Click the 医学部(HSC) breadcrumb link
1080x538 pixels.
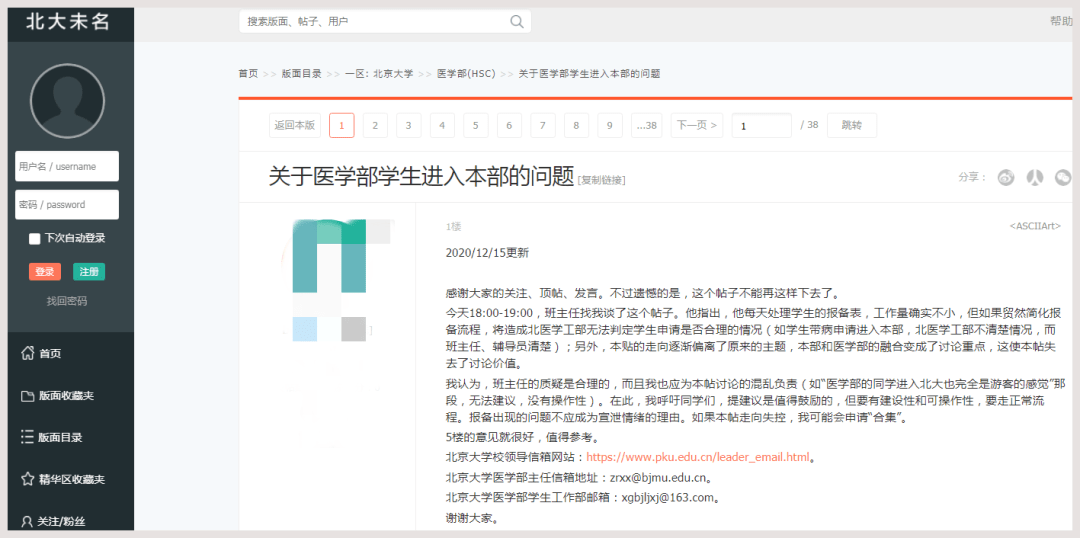[466, 74]
